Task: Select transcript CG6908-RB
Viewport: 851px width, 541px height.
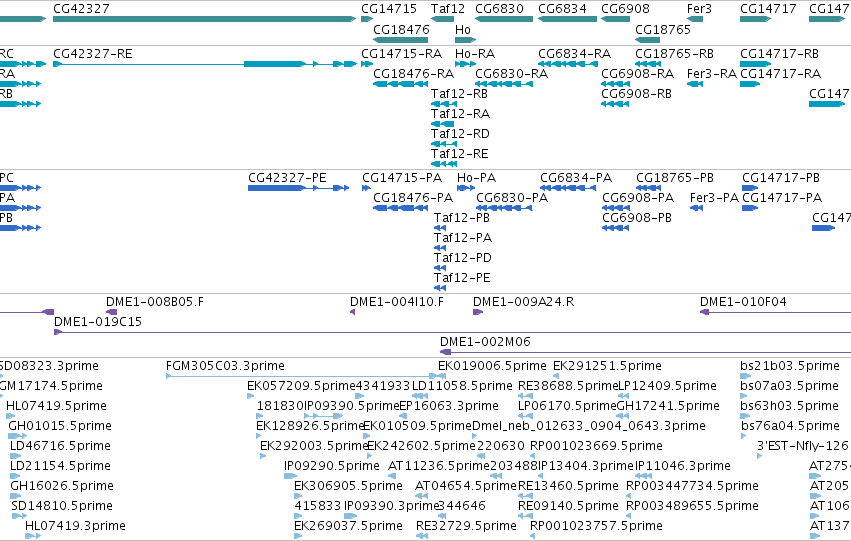Action: pyautogui.click(x=615, y=104)
